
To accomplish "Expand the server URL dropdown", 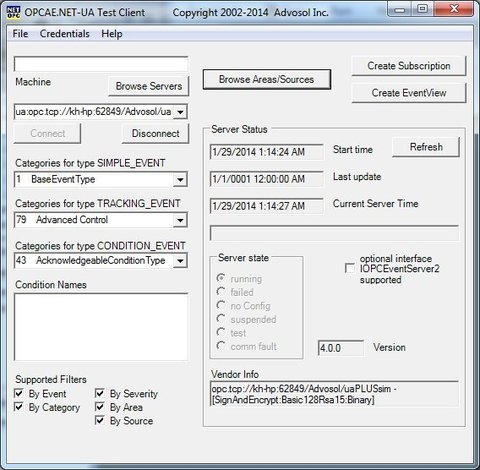I will tap(180, 112).
